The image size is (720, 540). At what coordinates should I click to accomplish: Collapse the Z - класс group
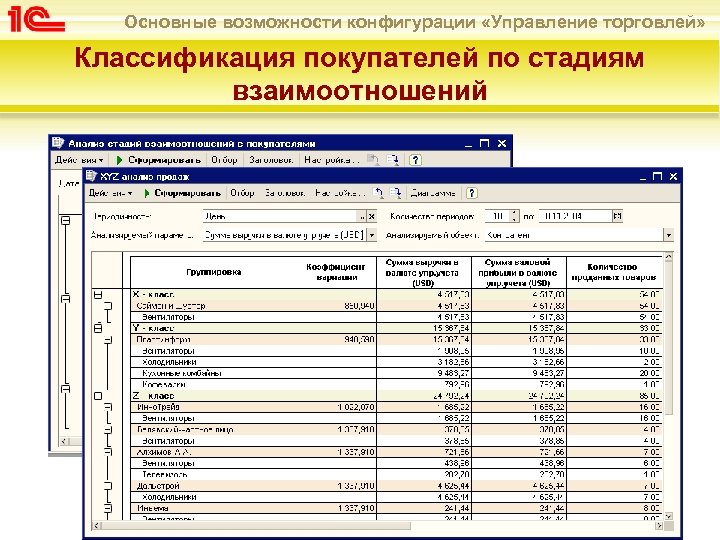98,396
